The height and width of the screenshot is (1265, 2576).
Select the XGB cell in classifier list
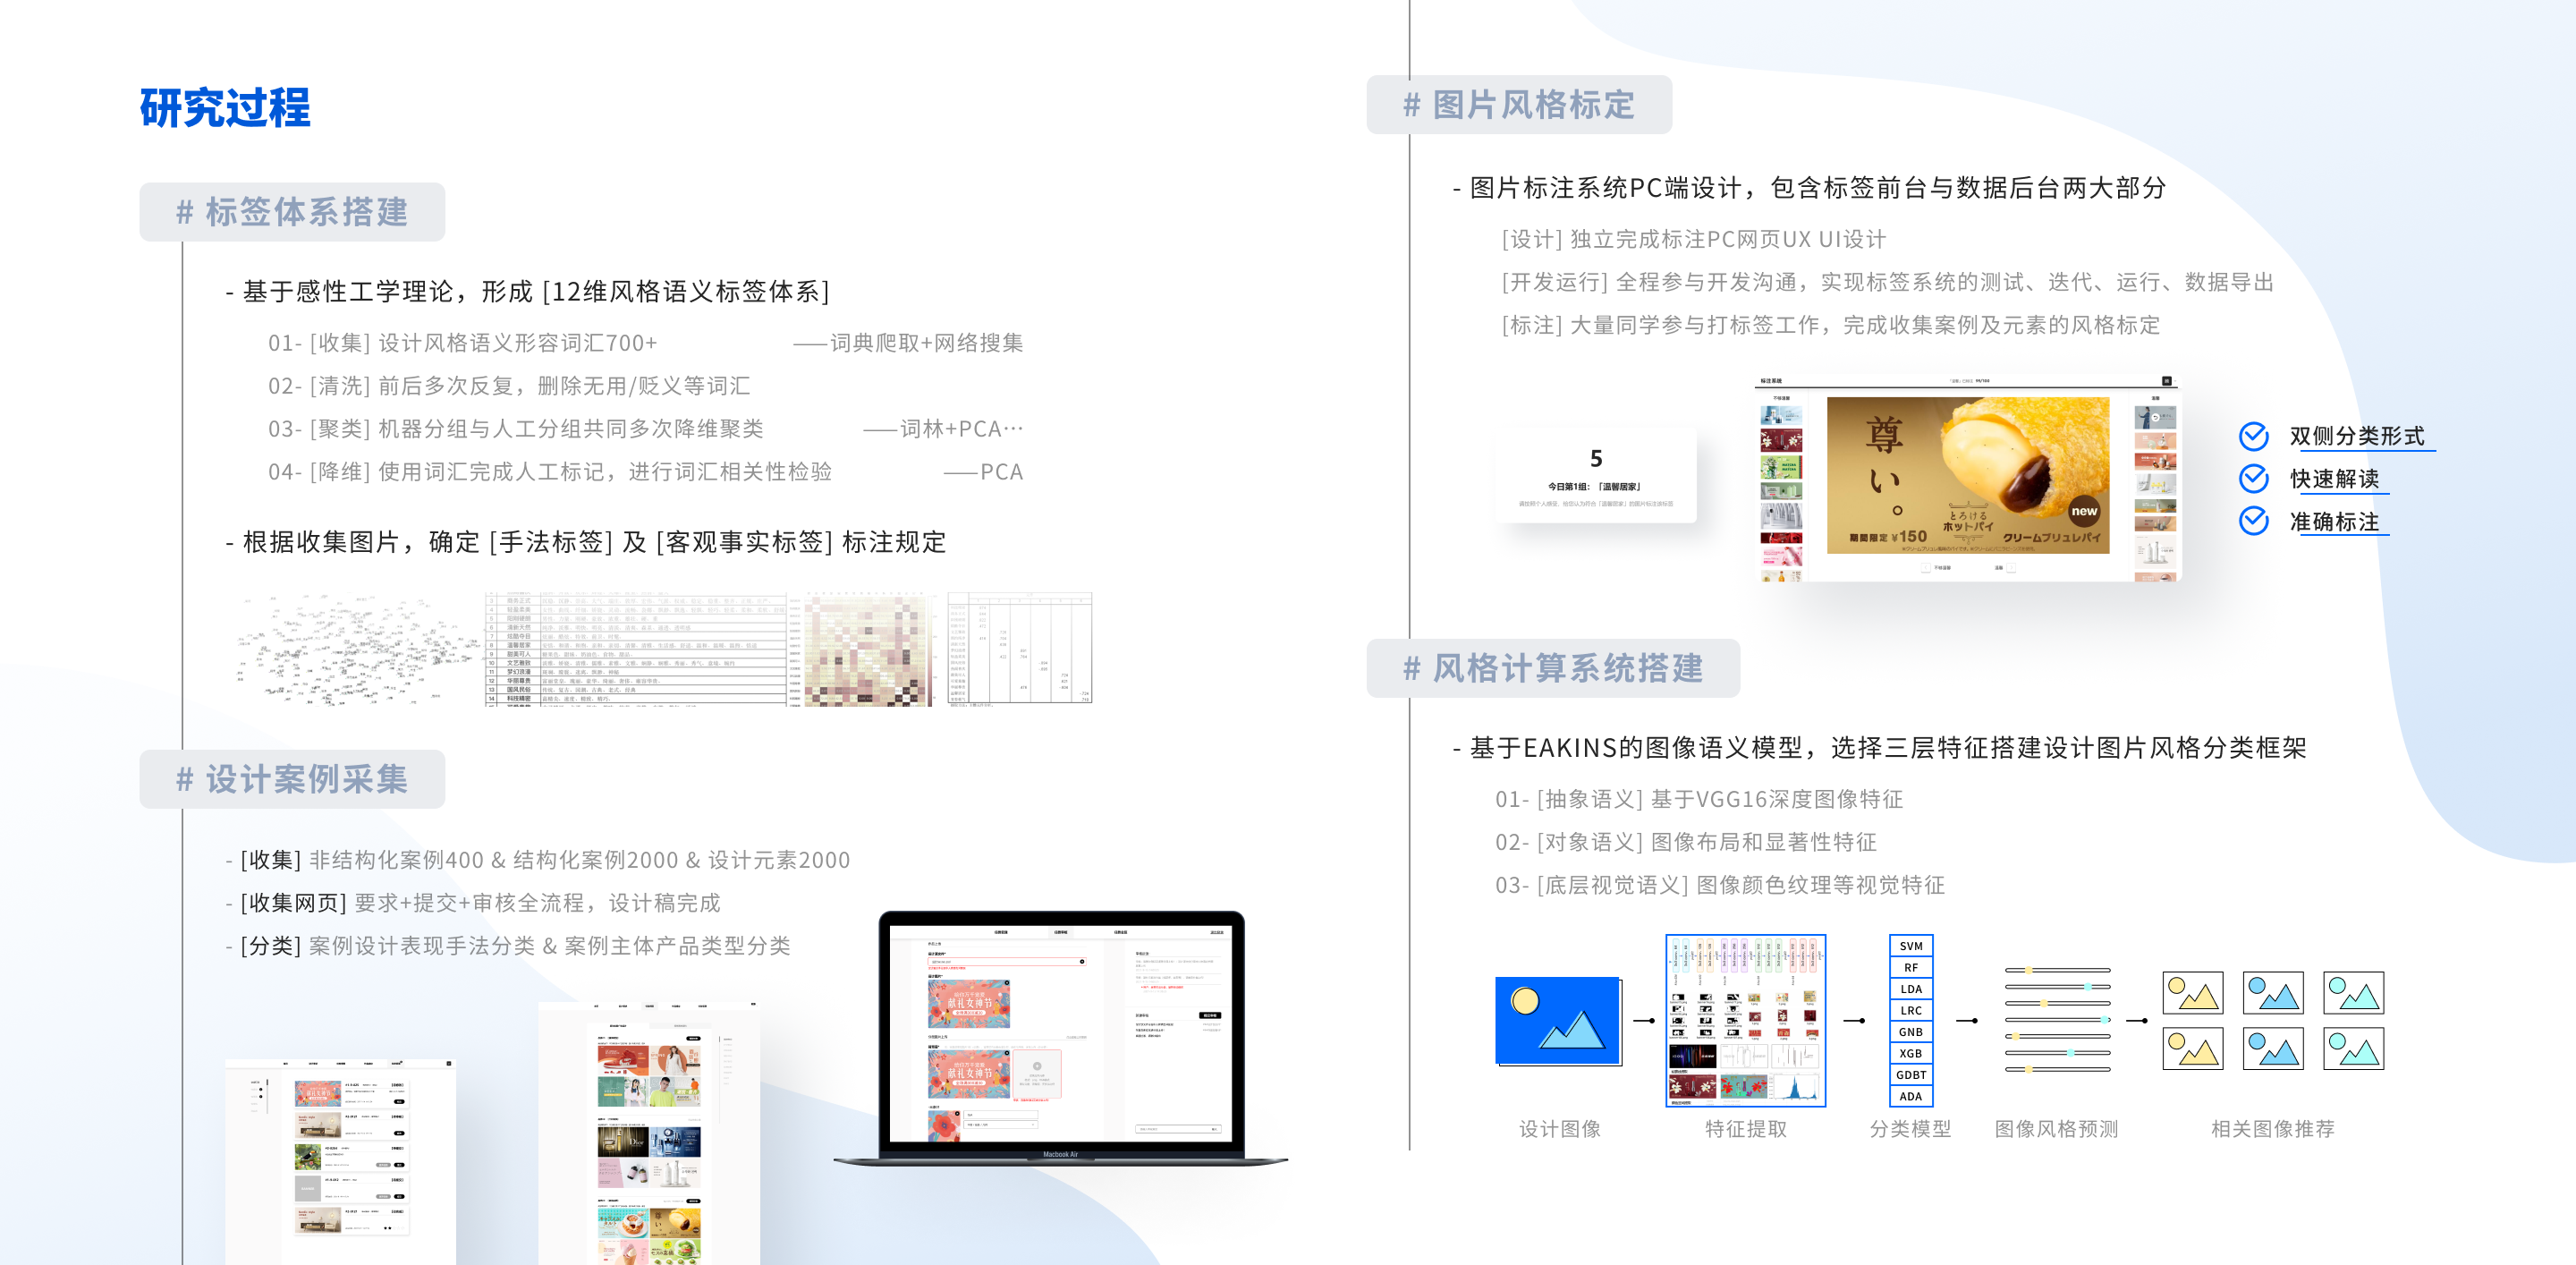1910,1053
